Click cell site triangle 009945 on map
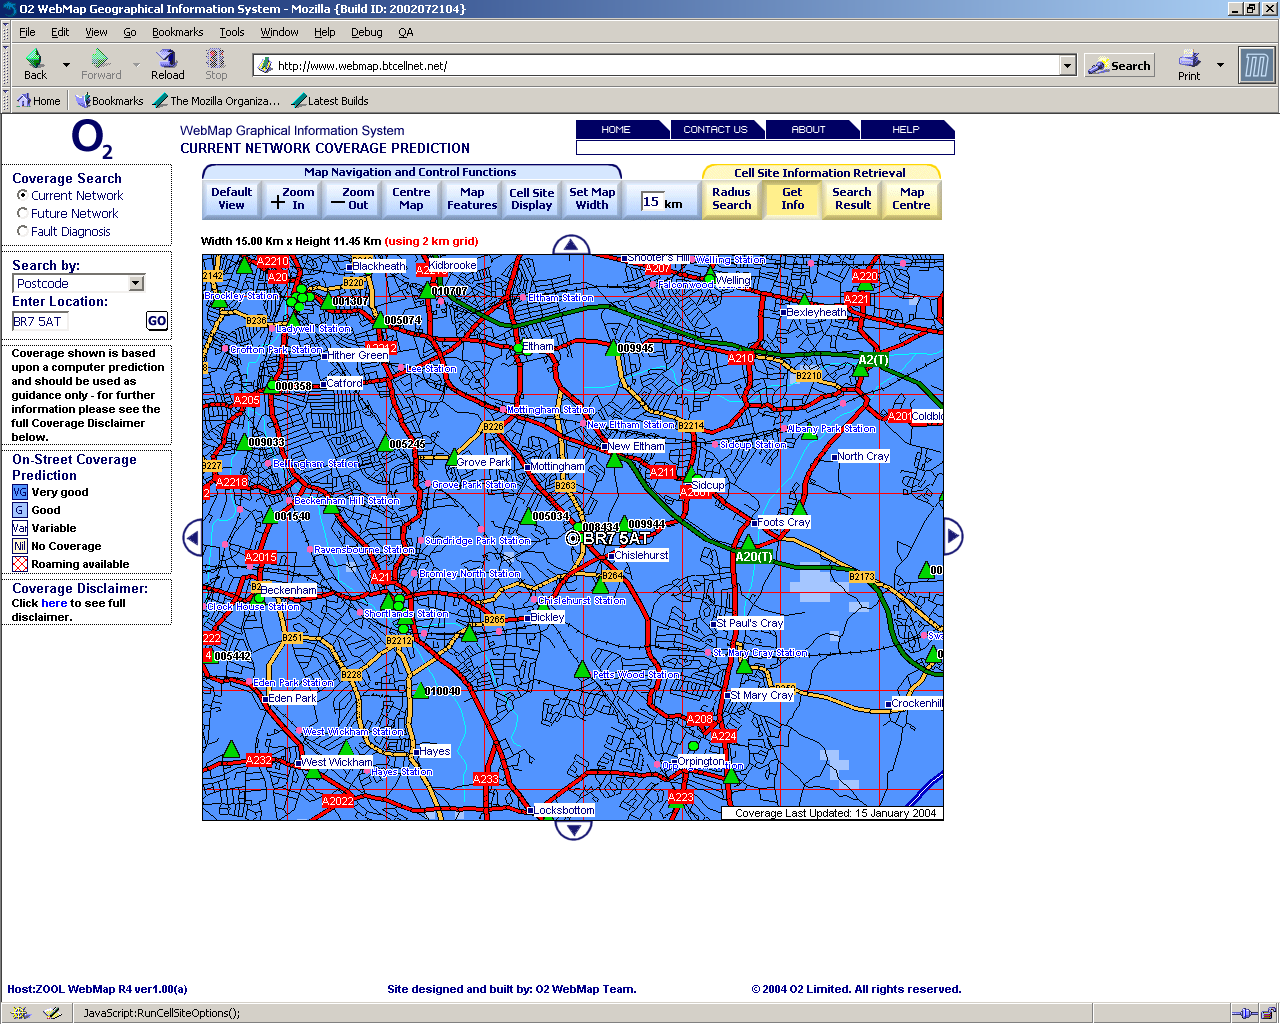This screenshot has width=1280, height=1024. 611,348
